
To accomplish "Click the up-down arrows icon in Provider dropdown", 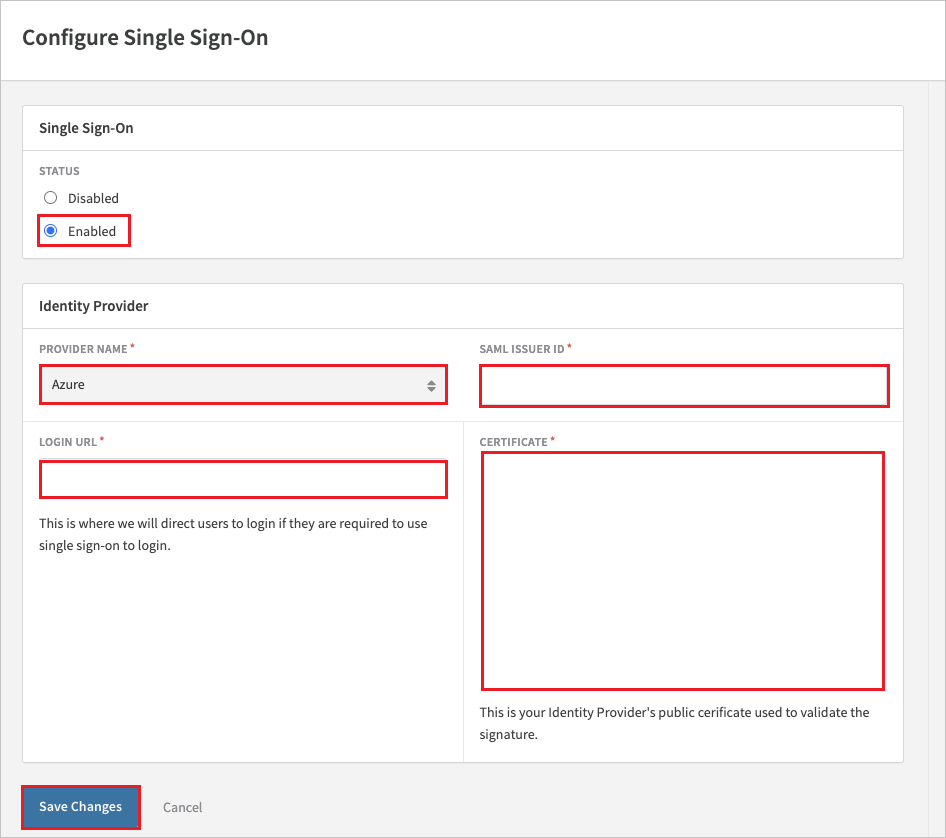I will [x=431, y=386].
